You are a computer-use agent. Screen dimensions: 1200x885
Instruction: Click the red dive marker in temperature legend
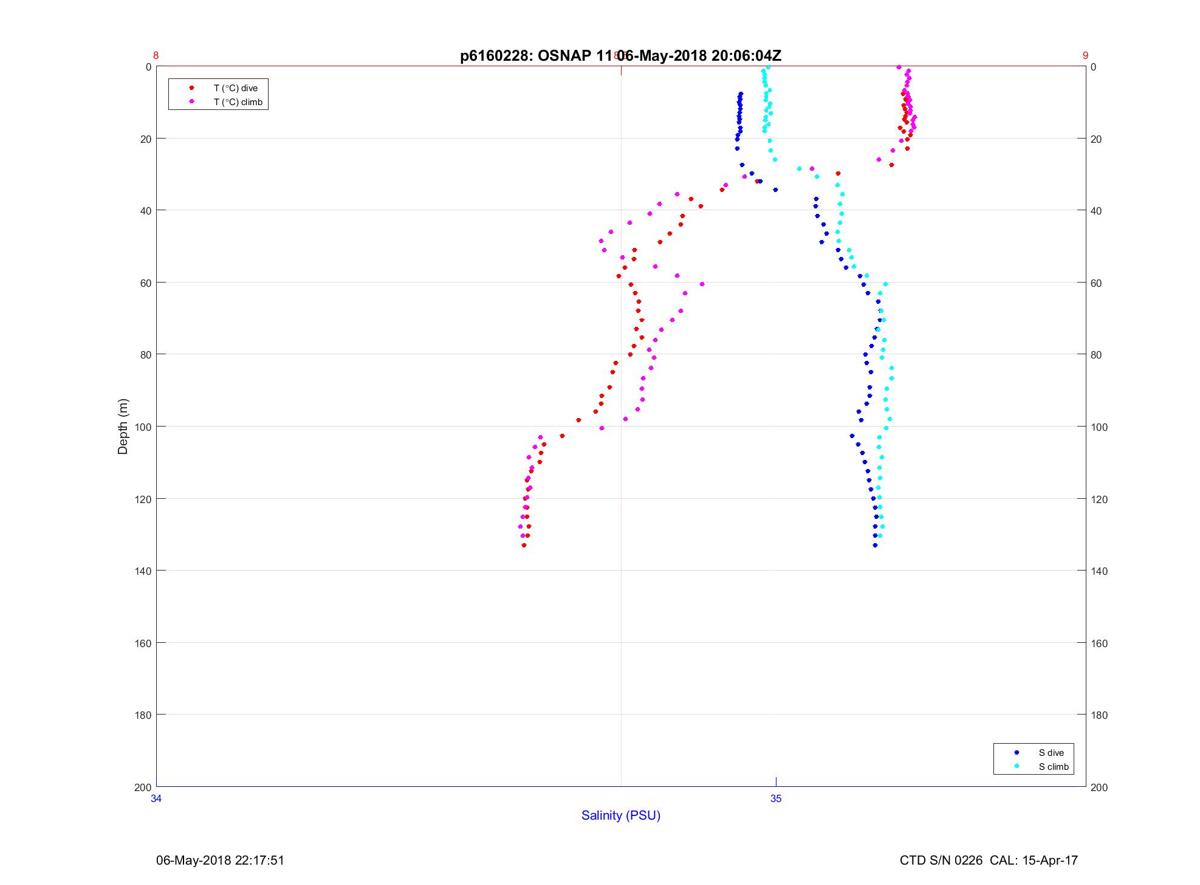(x=191, y=88)
